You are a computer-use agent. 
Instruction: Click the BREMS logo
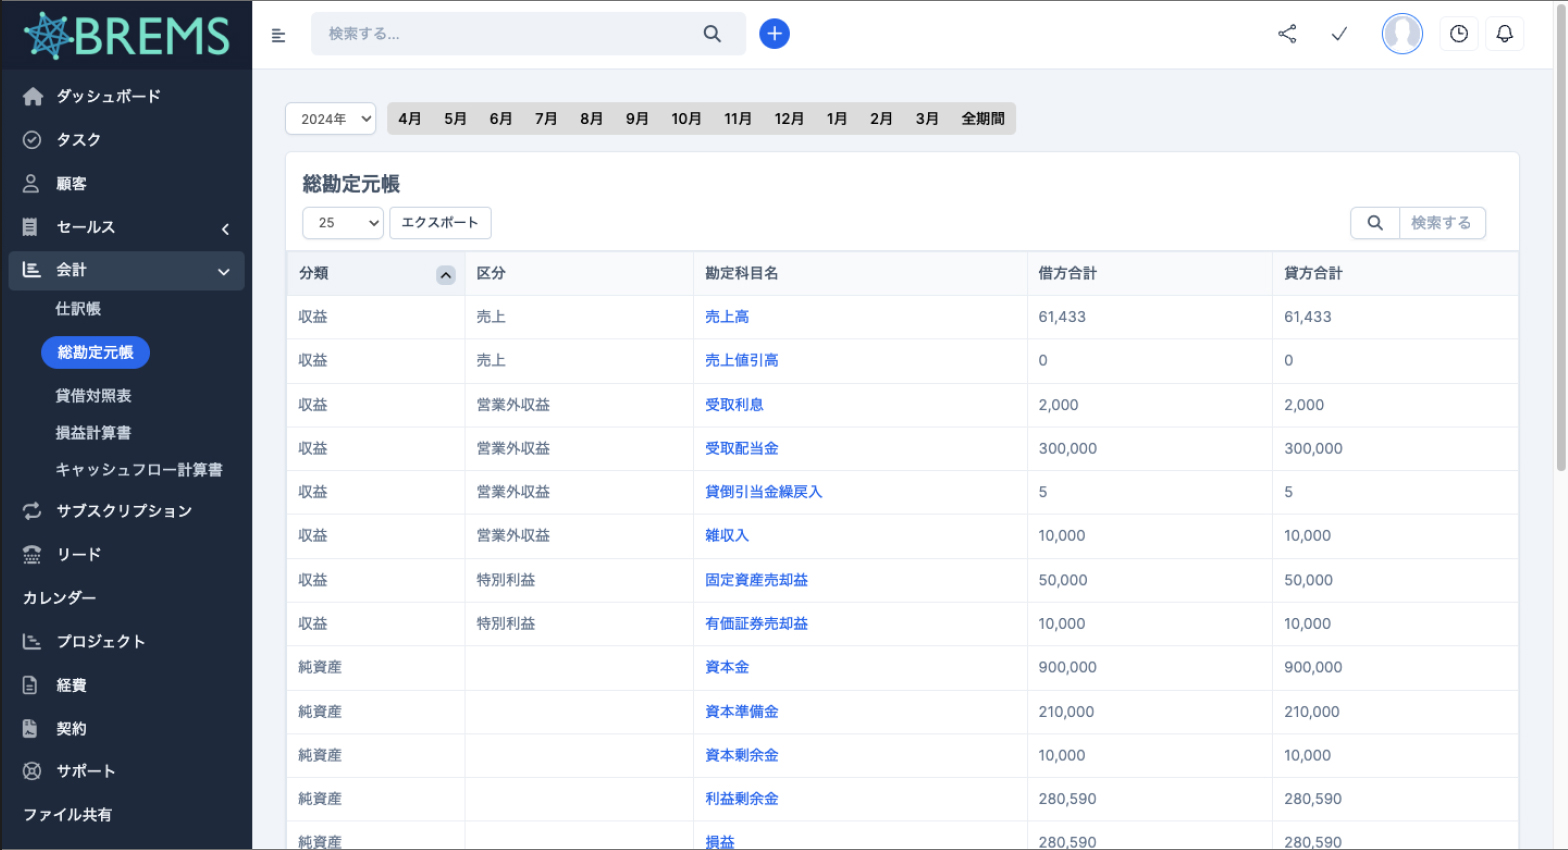tap(127, 36)
